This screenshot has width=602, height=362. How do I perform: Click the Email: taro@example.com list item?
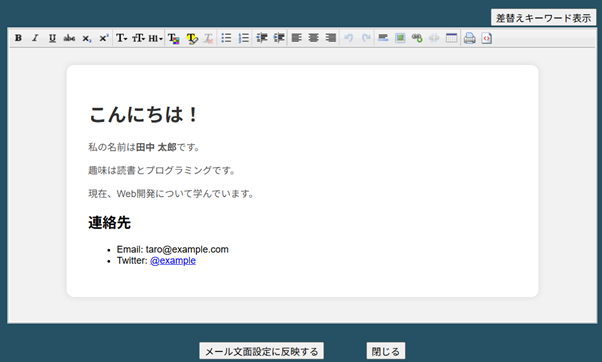[x=173, y=250]
